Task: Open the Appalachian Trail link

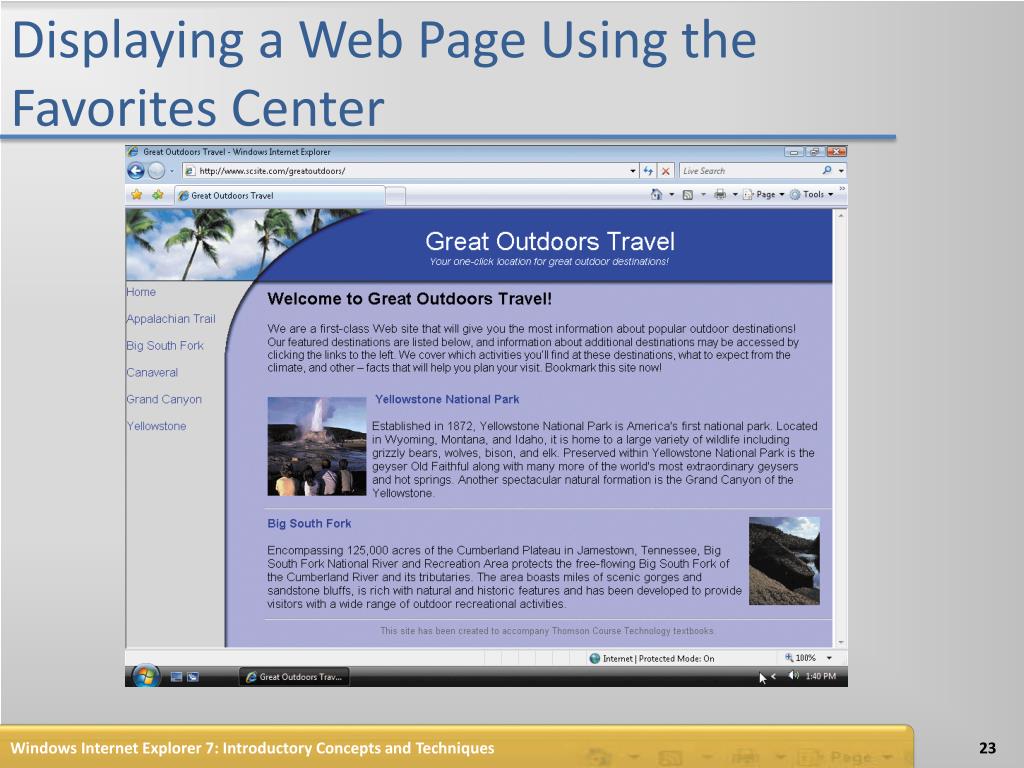Action: (170, 319)
